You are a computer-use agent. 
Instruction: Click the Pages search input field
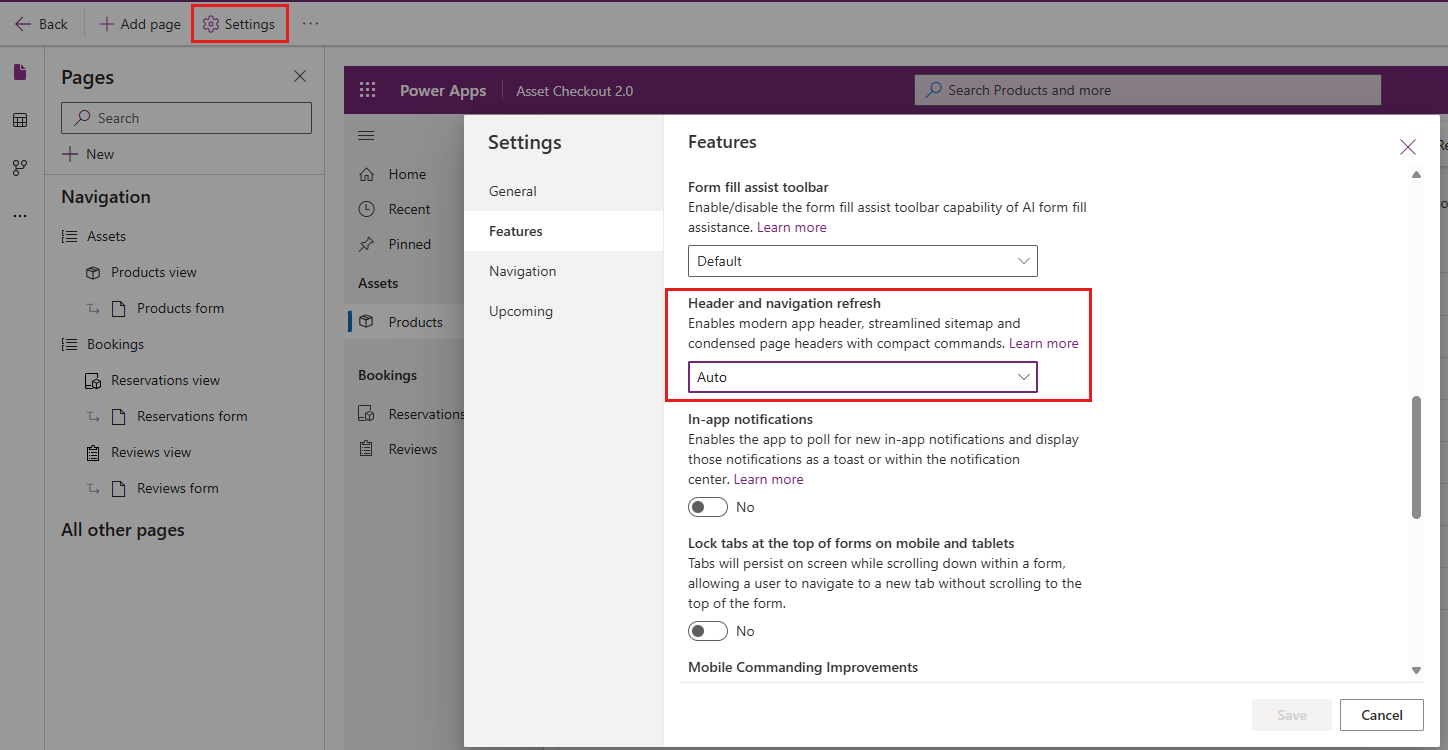tap(187, 118)
